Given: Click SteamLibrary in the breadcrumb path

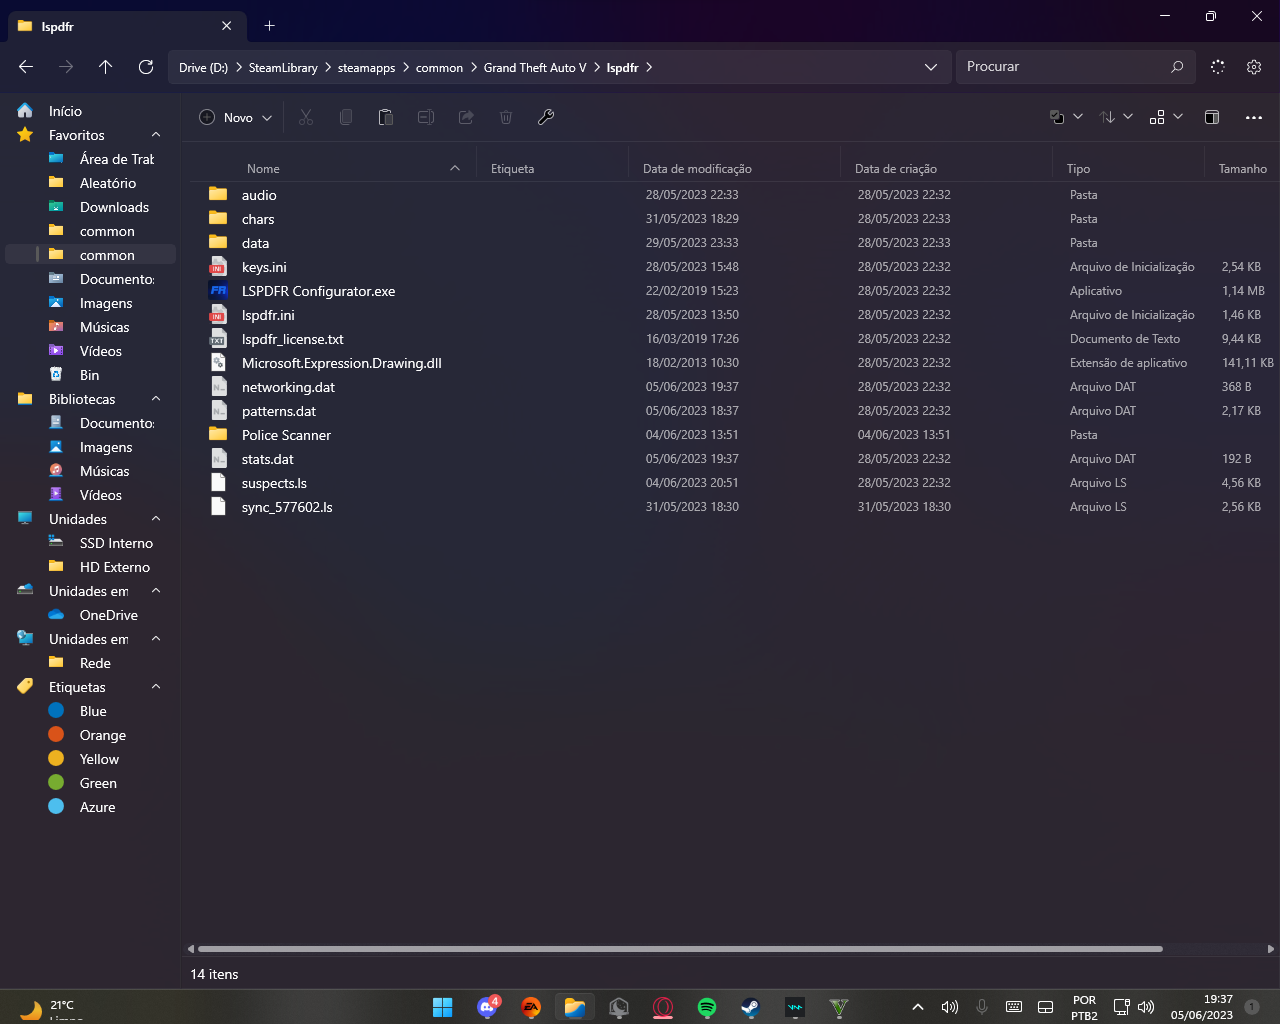Looking at the screenshot, I should click(283, 67).
